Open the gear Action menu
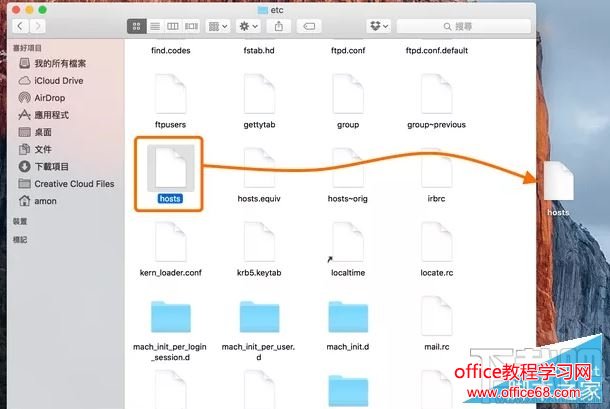 (x=248, y=26)
